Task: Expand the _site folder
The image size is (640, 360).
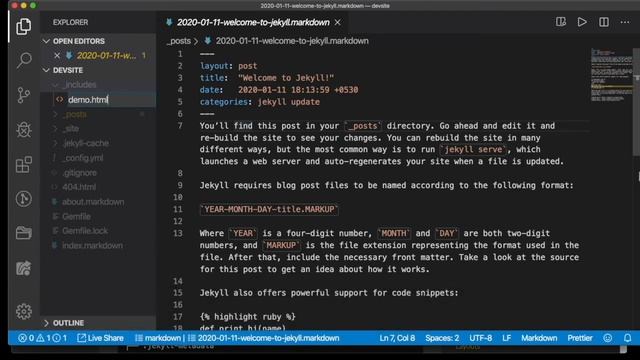Action: 56,129
